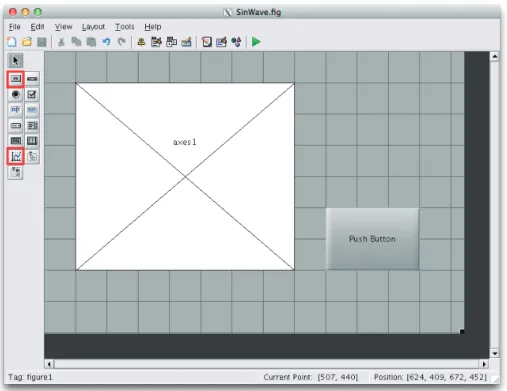Open the Menu Editor

tap(156, 42)
